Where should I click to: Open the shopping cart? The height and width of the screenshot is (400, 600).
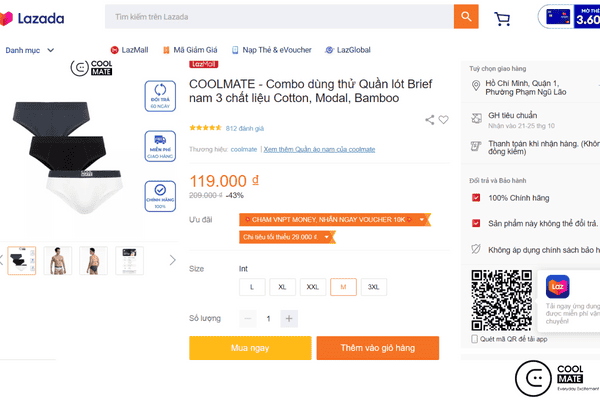click(x=502, y=18)
